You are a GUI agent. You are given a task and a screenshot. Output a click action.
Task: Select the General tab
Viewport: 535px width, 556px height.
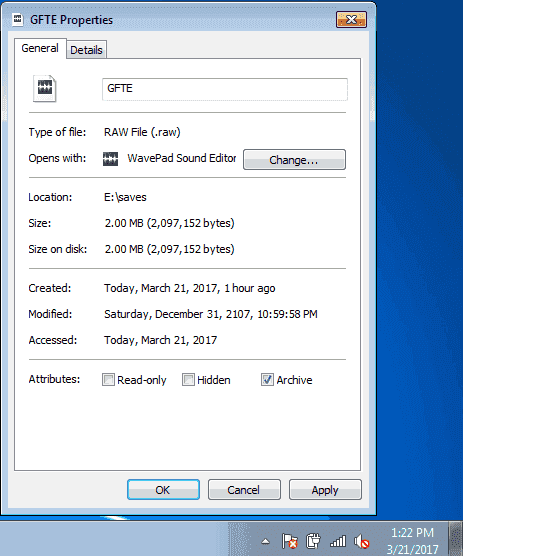coord(40,48)
